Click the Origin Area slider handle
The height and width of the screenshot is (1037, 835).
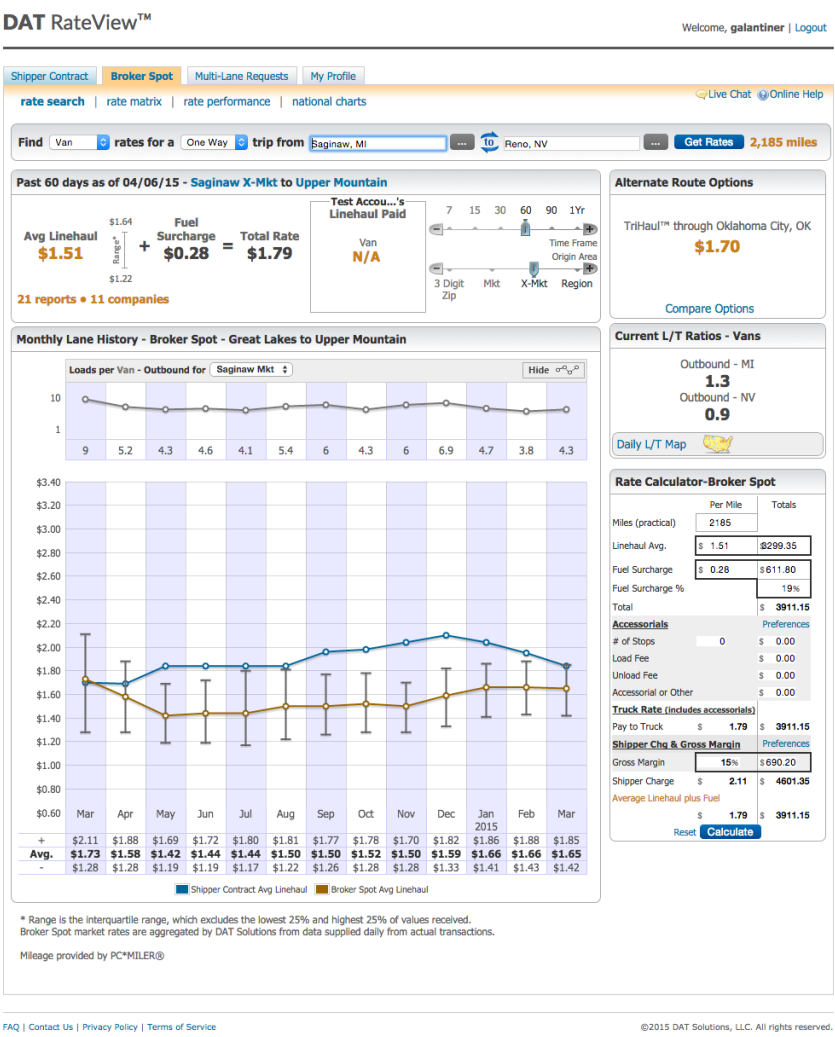click(534, 269)
